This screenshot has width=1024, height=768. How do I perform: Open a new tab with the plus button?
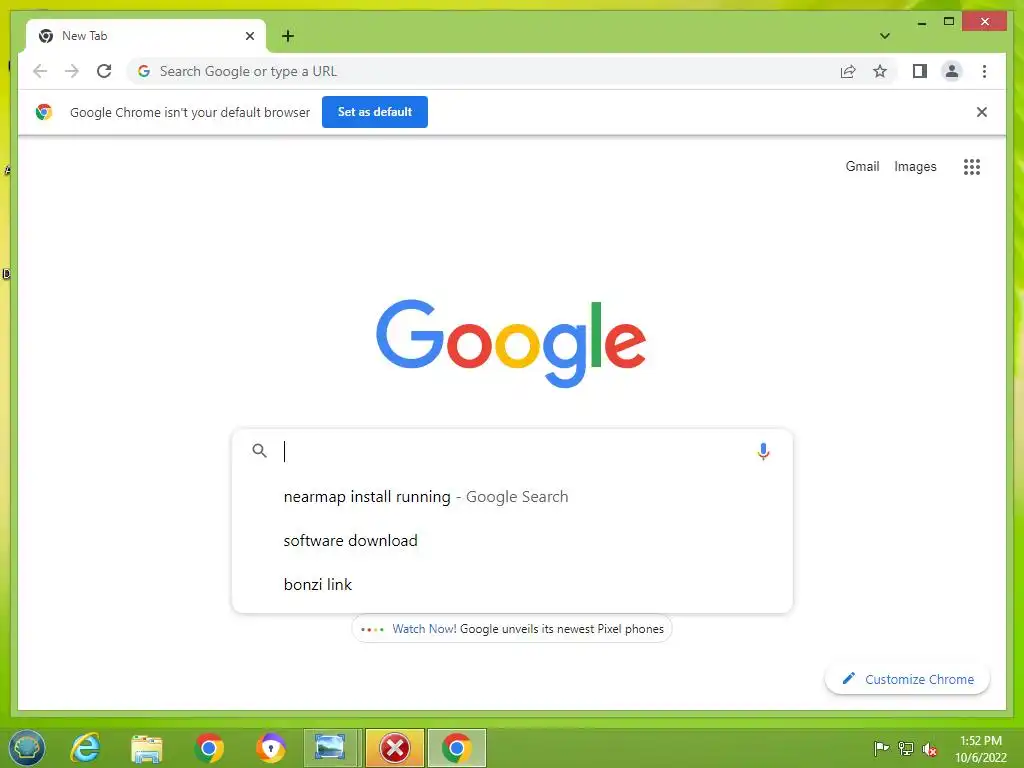(x=288, y=36)
